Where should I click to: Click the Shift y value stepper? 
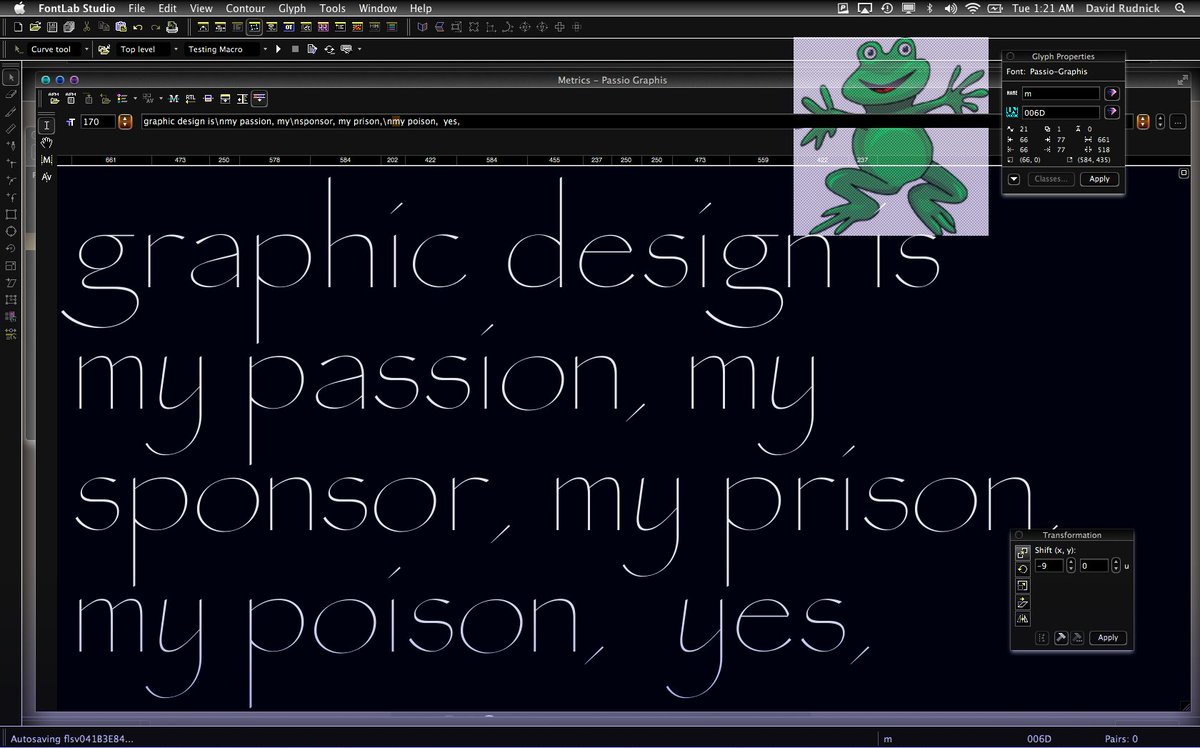point(1116,566)
